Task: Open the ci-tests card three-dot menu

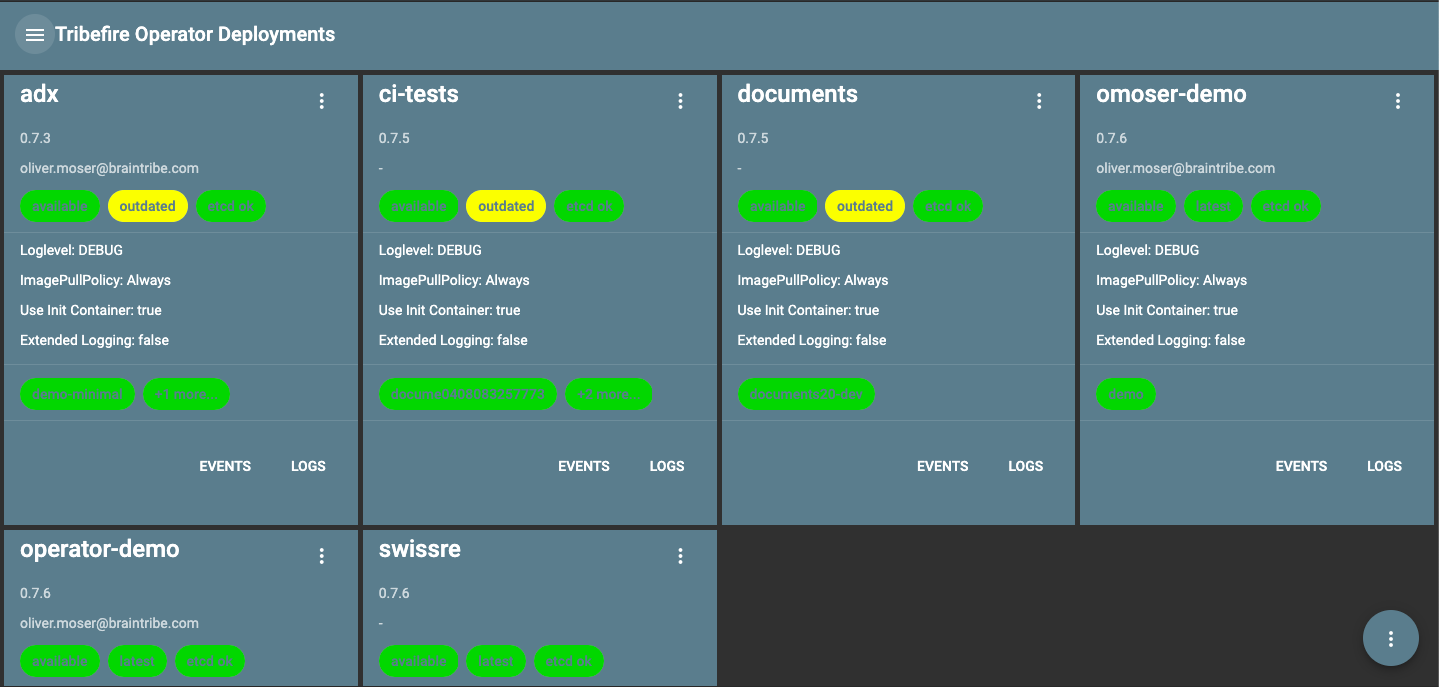Action: tap(680, 101)
